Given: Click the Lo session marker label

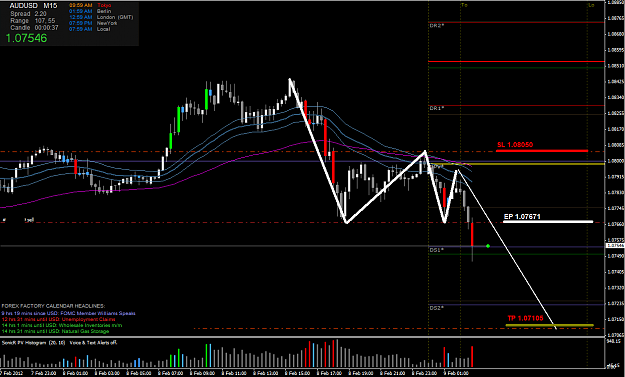Looking at the screenshot, I should (x=592, y=5).
